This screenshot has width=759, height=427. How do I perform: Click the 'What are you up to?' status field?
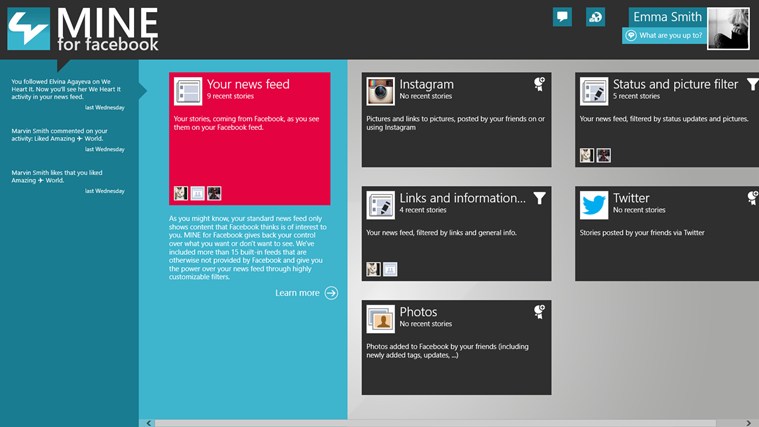pyautogui.click(x=665, y=35)
